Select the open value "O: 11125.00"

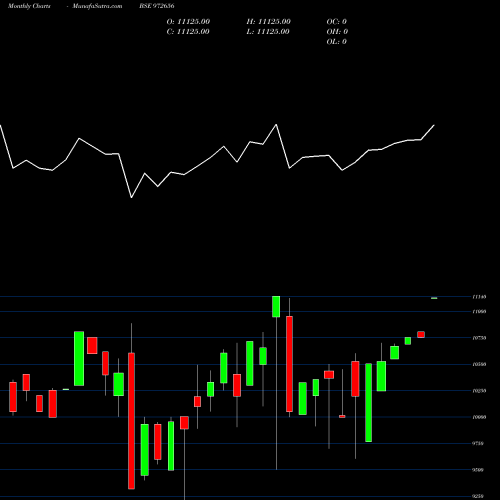pyautogui.click(x=188, y=22)
